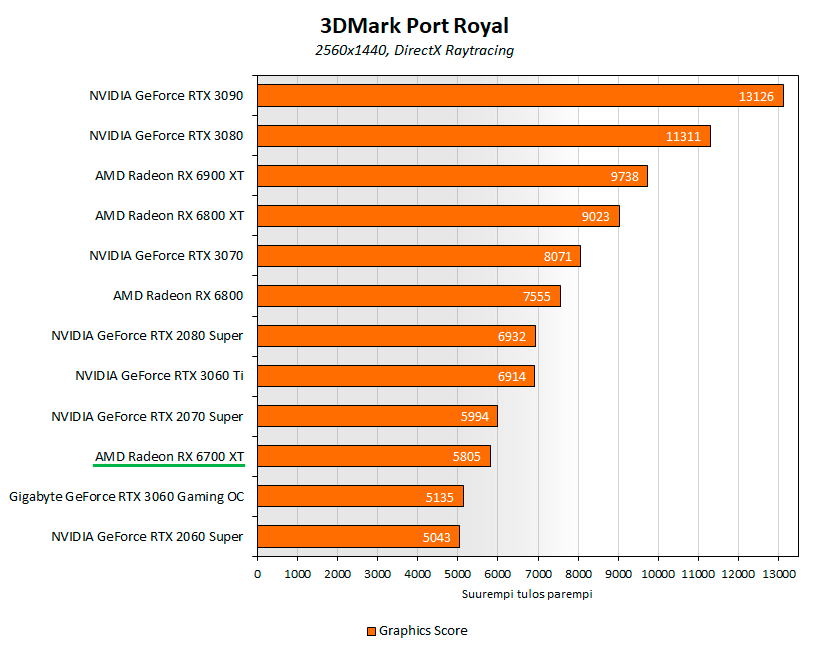Select the score value 5805
Screen dimensions: 830x652
tap(467, 457)
